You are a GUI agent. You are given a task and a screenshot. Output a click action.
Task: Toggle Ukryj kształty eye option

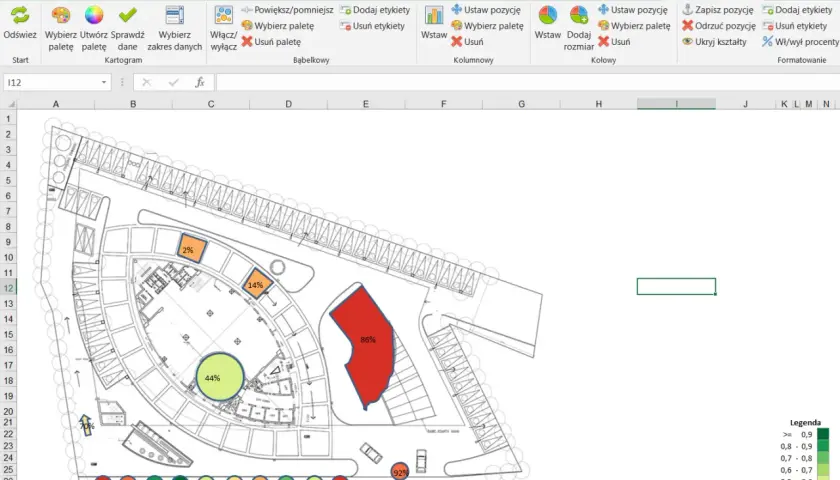tap(714, 41)
